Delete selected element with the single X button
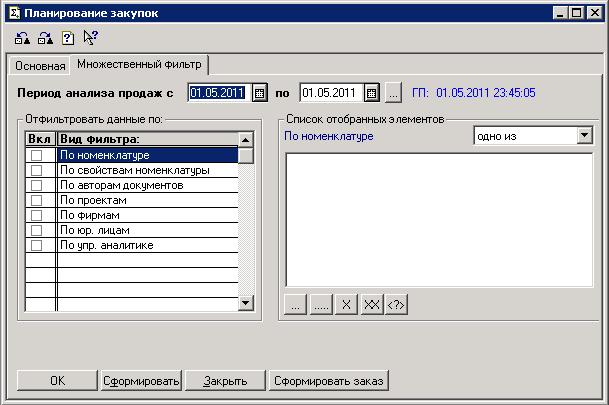 click(346, 303)
